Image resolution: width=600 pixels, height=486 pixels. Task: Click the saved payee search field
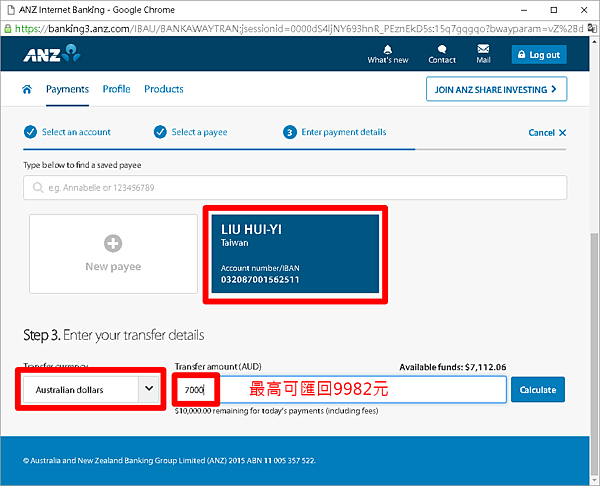(x=295, y=188)
